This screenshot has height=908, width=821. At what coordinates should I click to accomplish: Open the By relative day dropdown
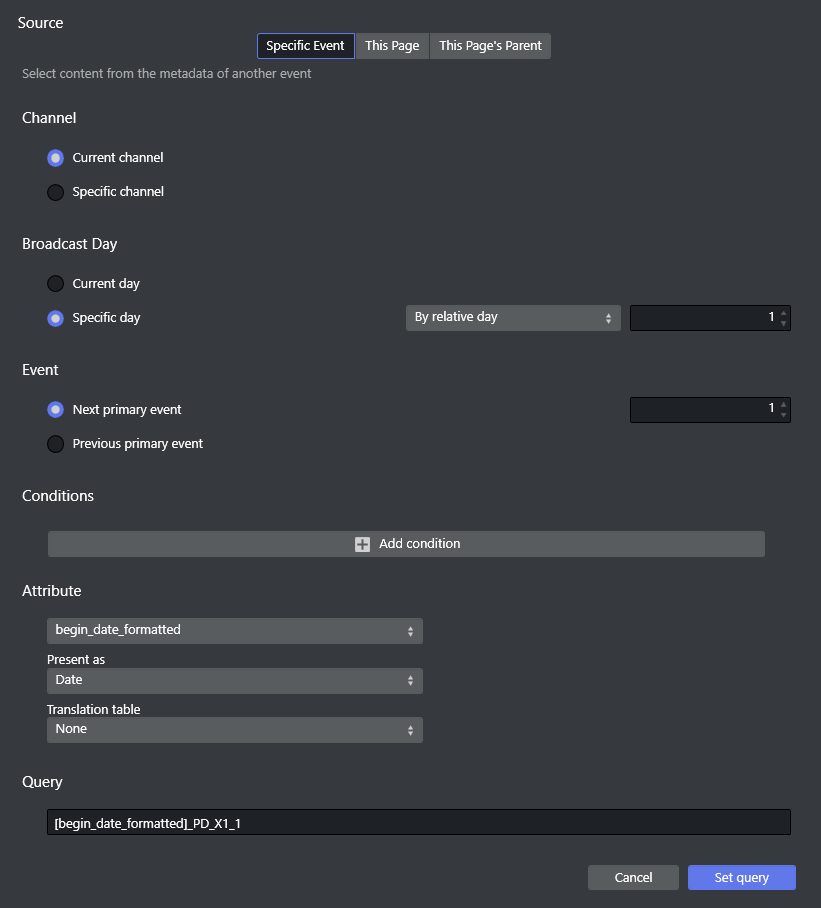tap(512, 318)
